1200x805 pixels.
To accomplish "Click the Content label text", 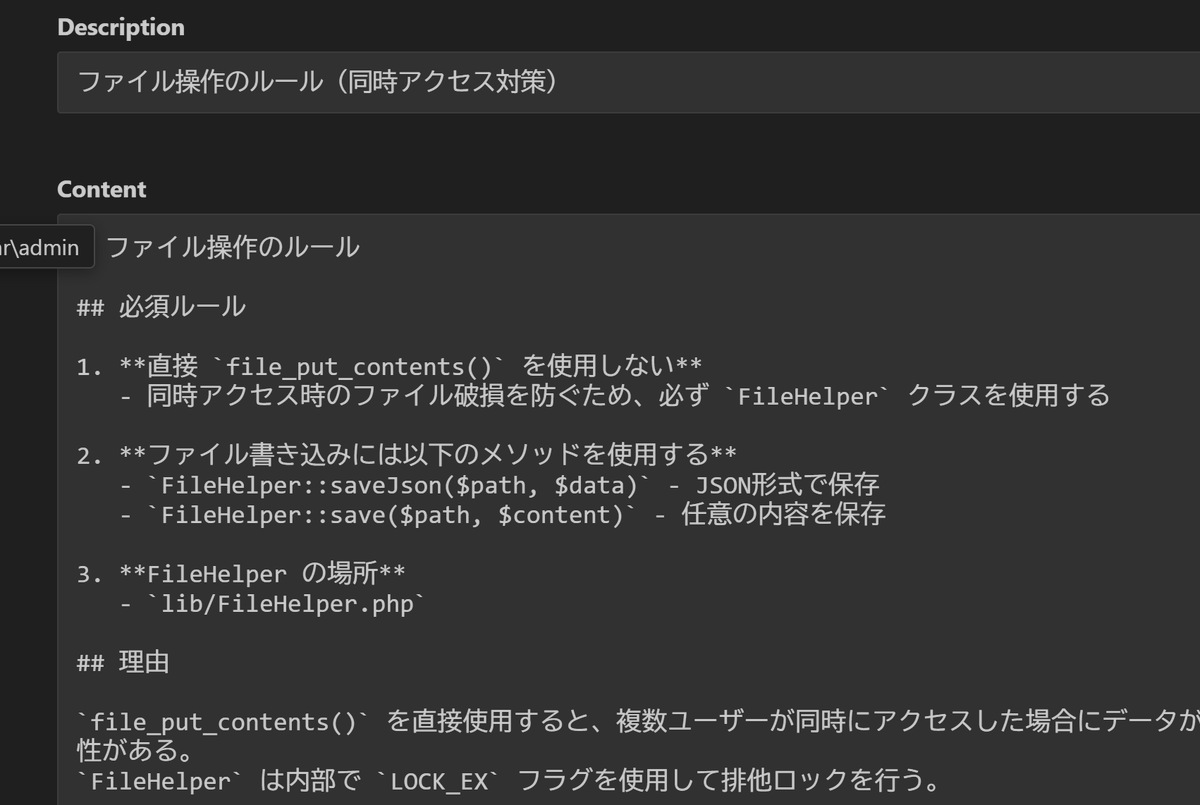I will [x=102, y=189].
